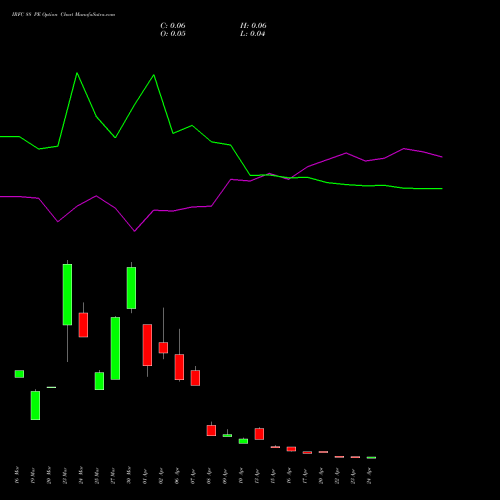Click the open value 'O: 0.05'

173,34
